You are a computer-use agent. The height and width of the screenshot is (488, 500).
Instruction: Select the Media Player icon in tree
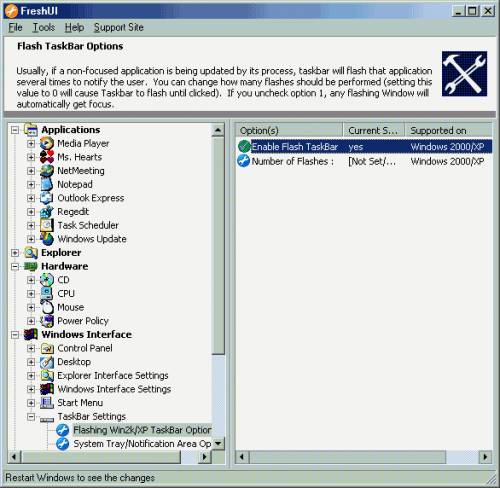point(47,143)
